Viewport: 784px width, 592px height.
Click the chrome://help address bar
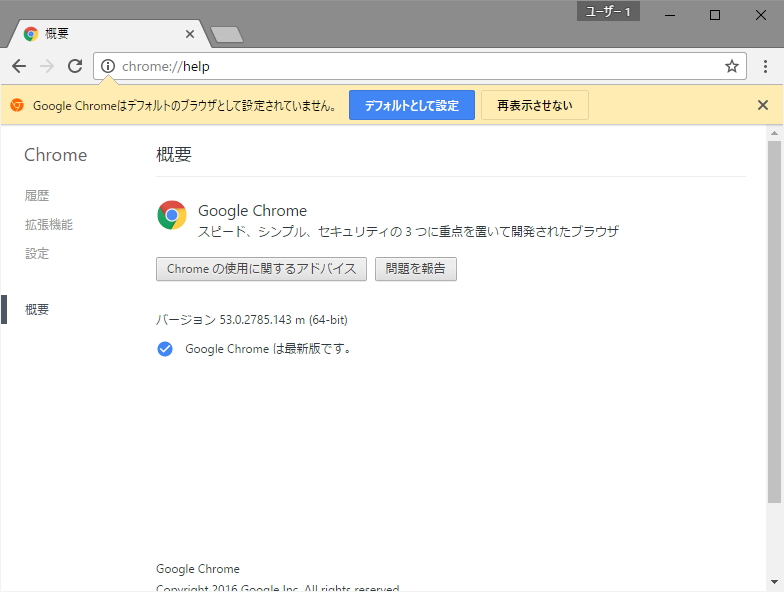pyautogui.click(x=420, y=66)
